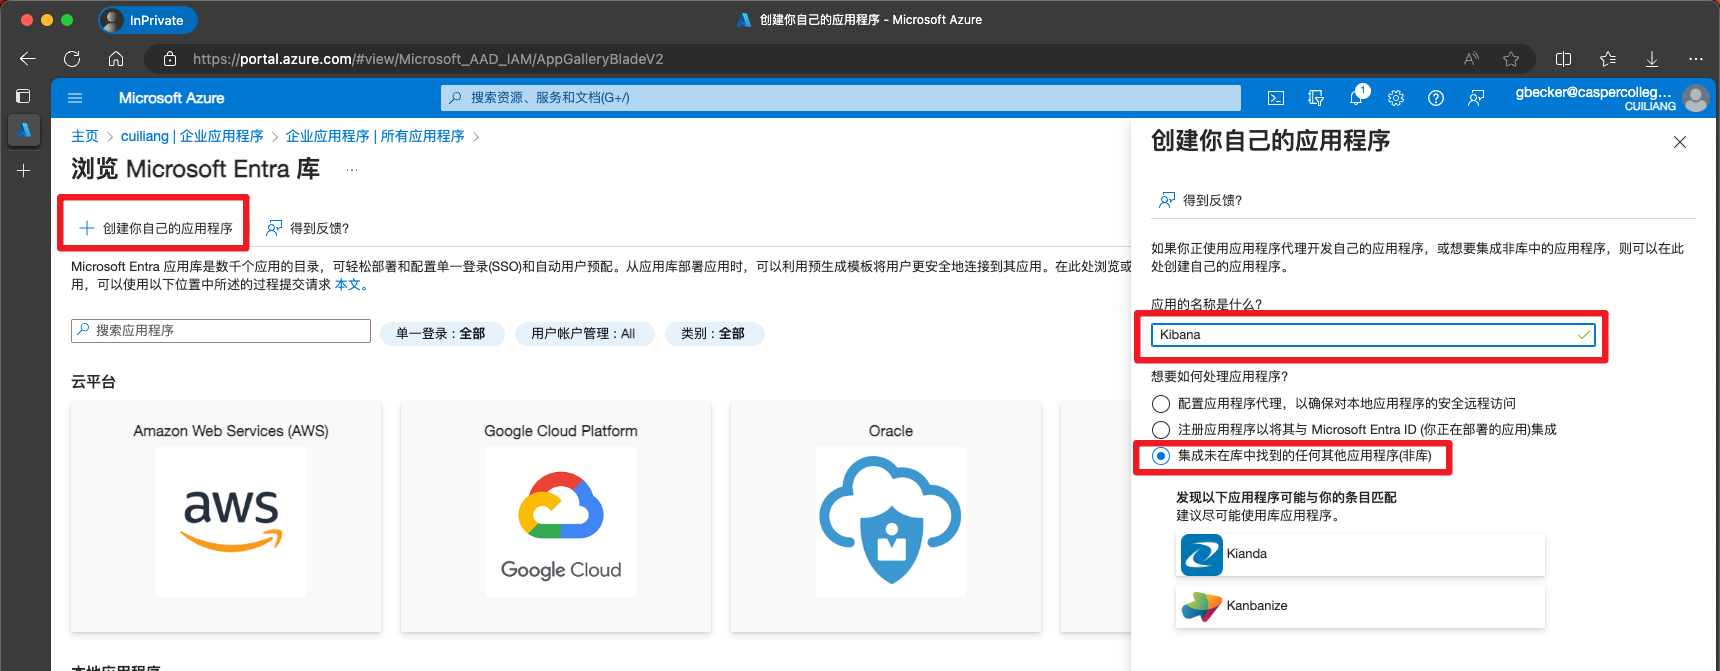
Task: Focus the 搜索应用程序 search box
Action: (x=221, y=331)
